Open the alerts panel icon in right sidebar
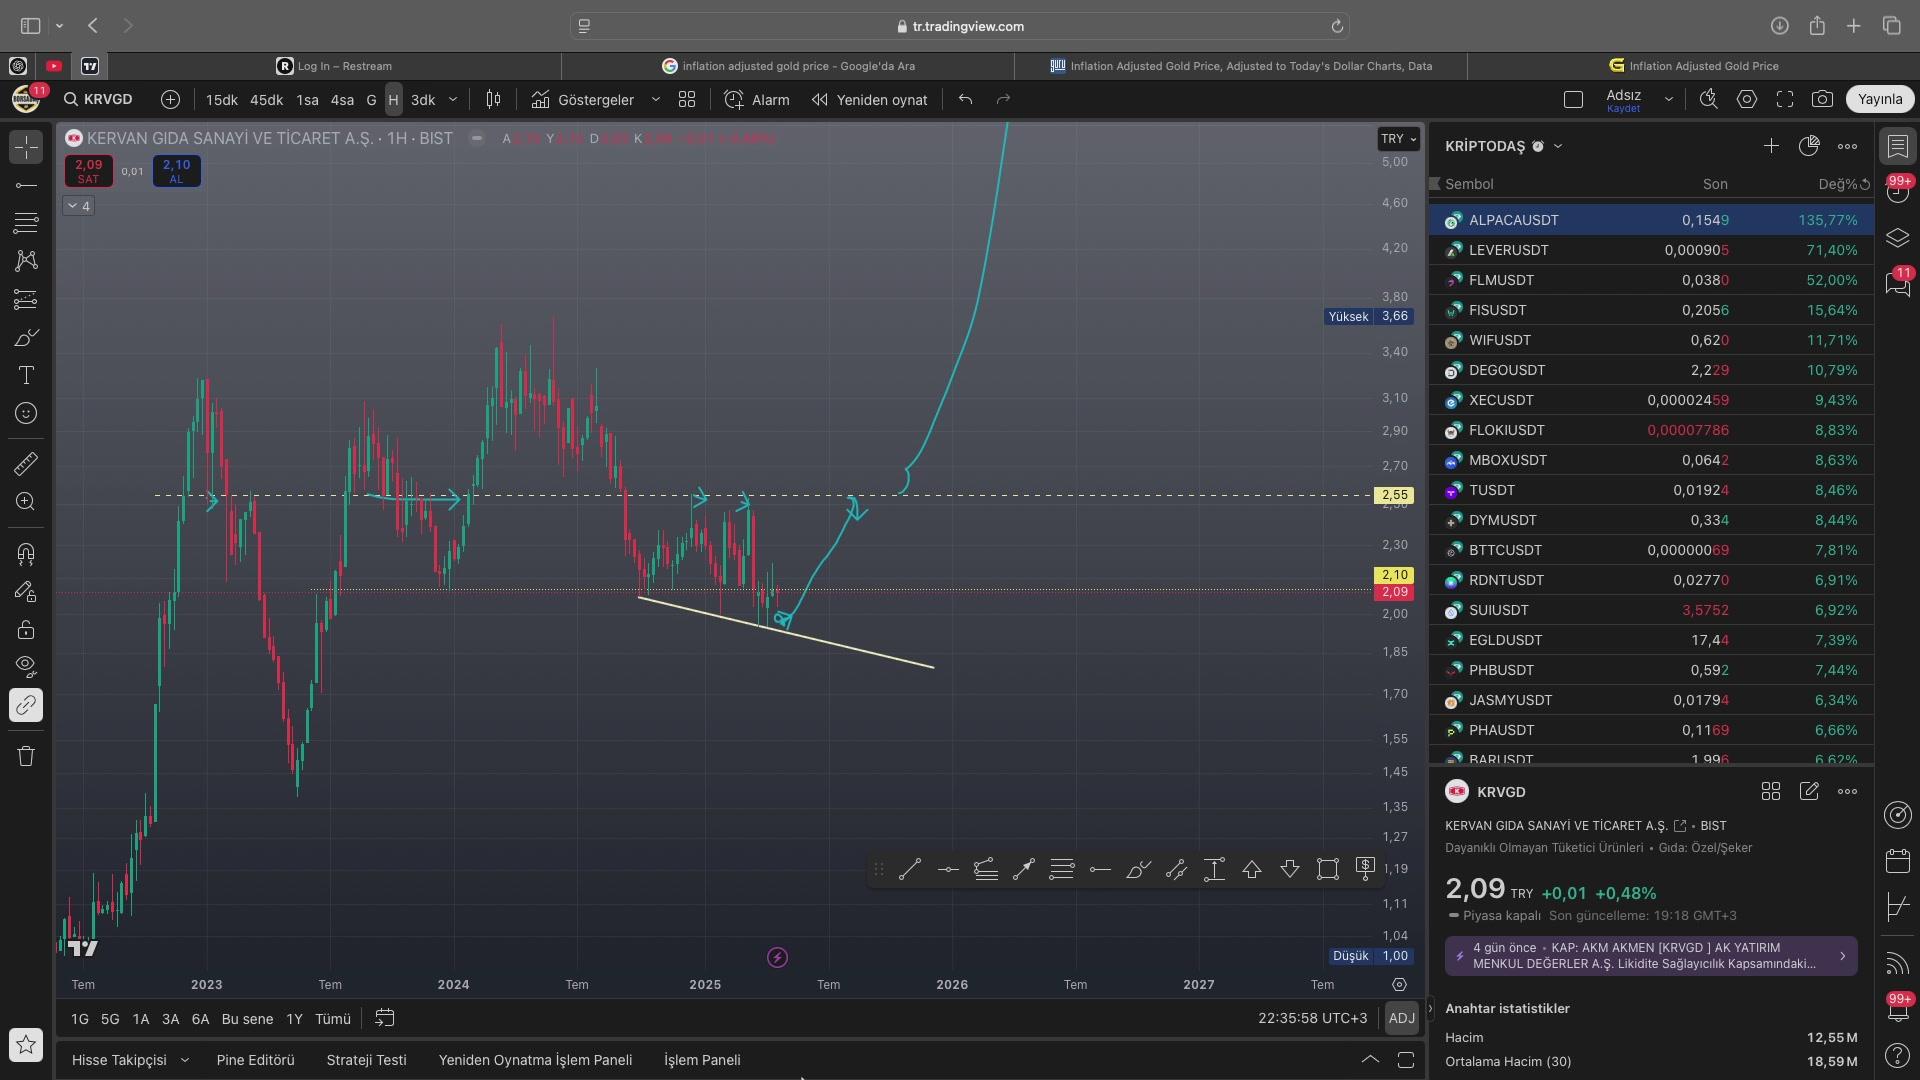Image resolution: width=1920 pixels, height=1080 pixels. (x=1898, y=190)
